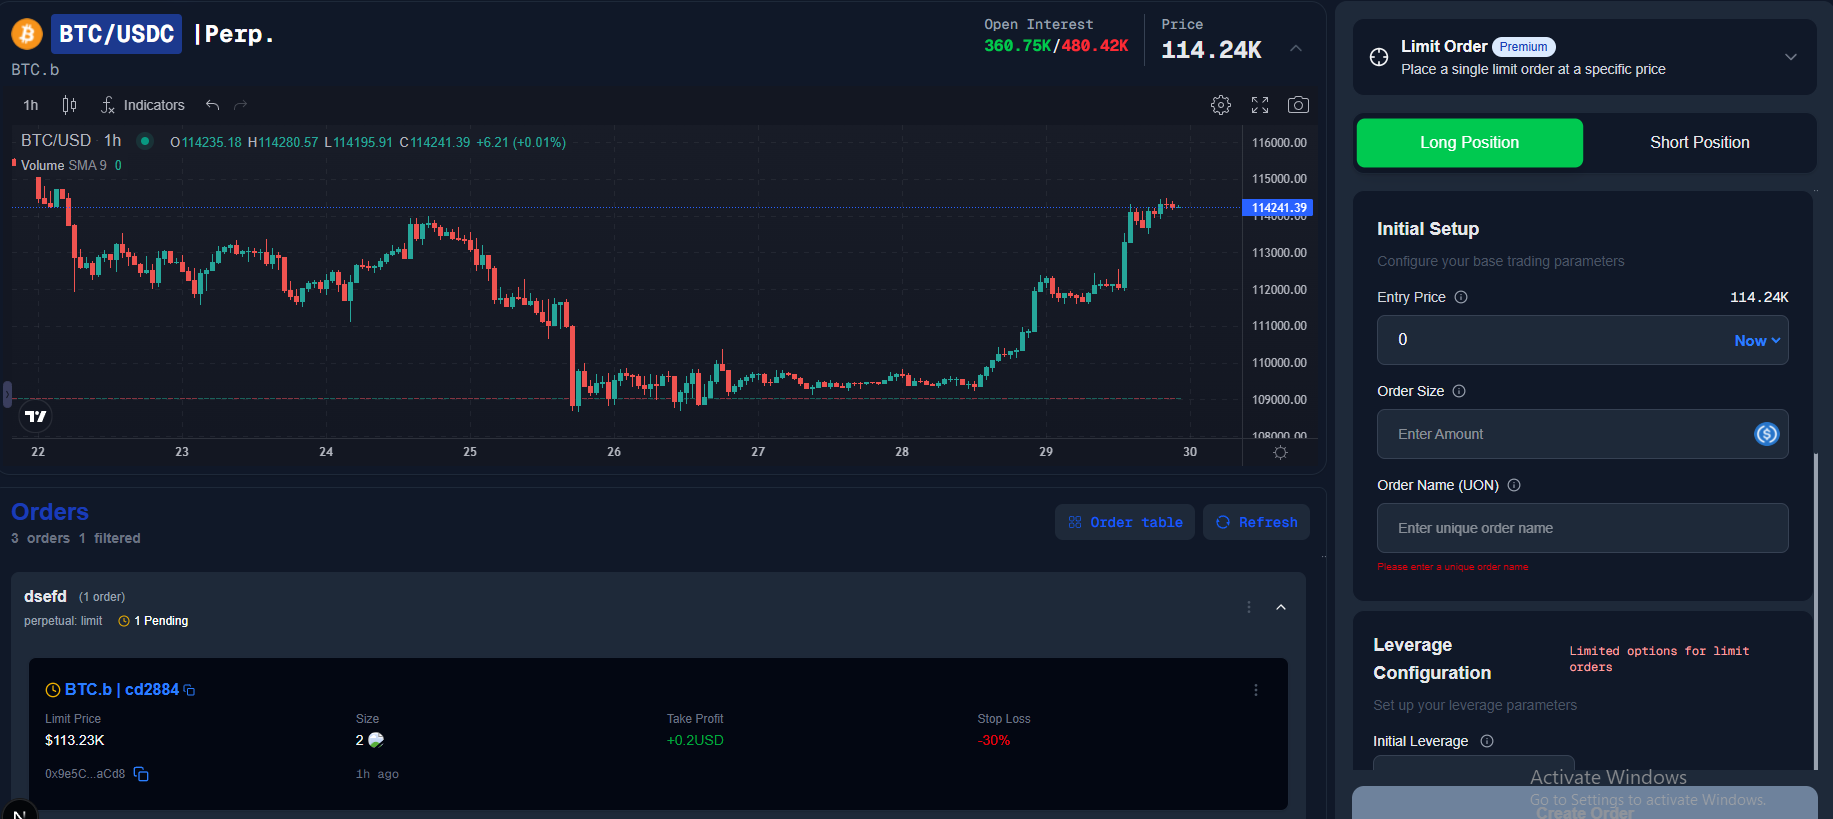Open the Indicators menu

pyautogui.click(x=143, y=105)
